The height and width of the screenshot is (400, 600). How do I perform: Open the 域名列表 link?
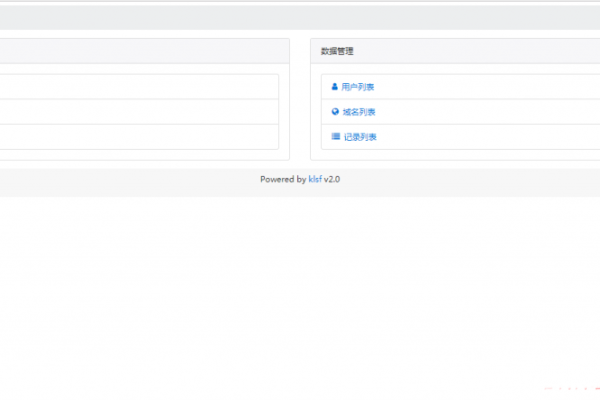click(x=358, y=112)
